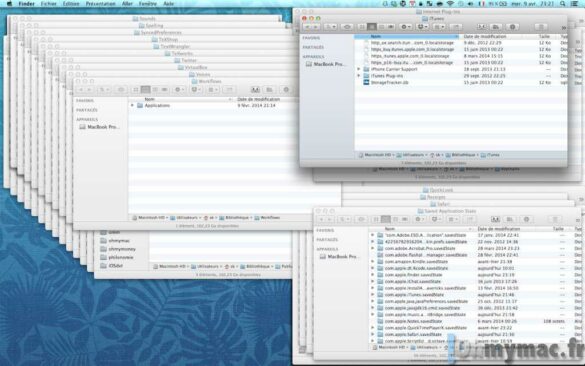Open Action gear menu in iTunes window
The image size is (585, 366).
405,27
